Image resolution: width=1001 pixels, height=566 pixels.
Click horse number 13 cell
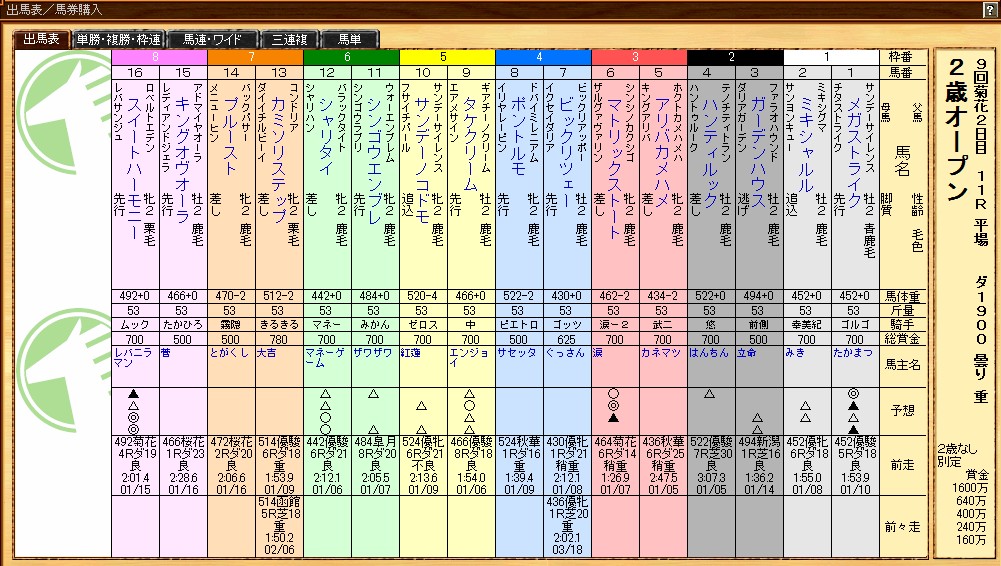tap(279, 72)
